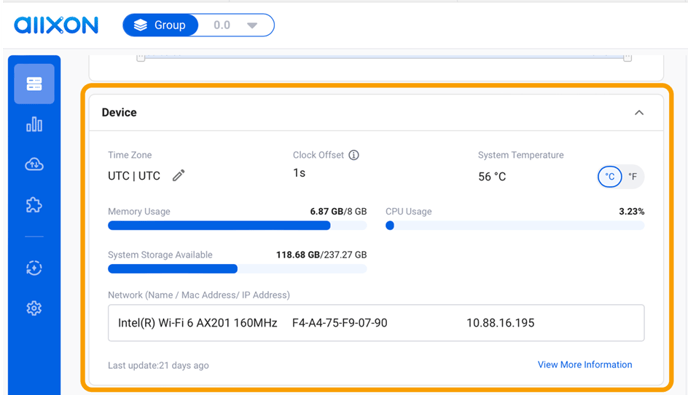
Task: Switch temperature unit to °F
Action: coord(632,176)
